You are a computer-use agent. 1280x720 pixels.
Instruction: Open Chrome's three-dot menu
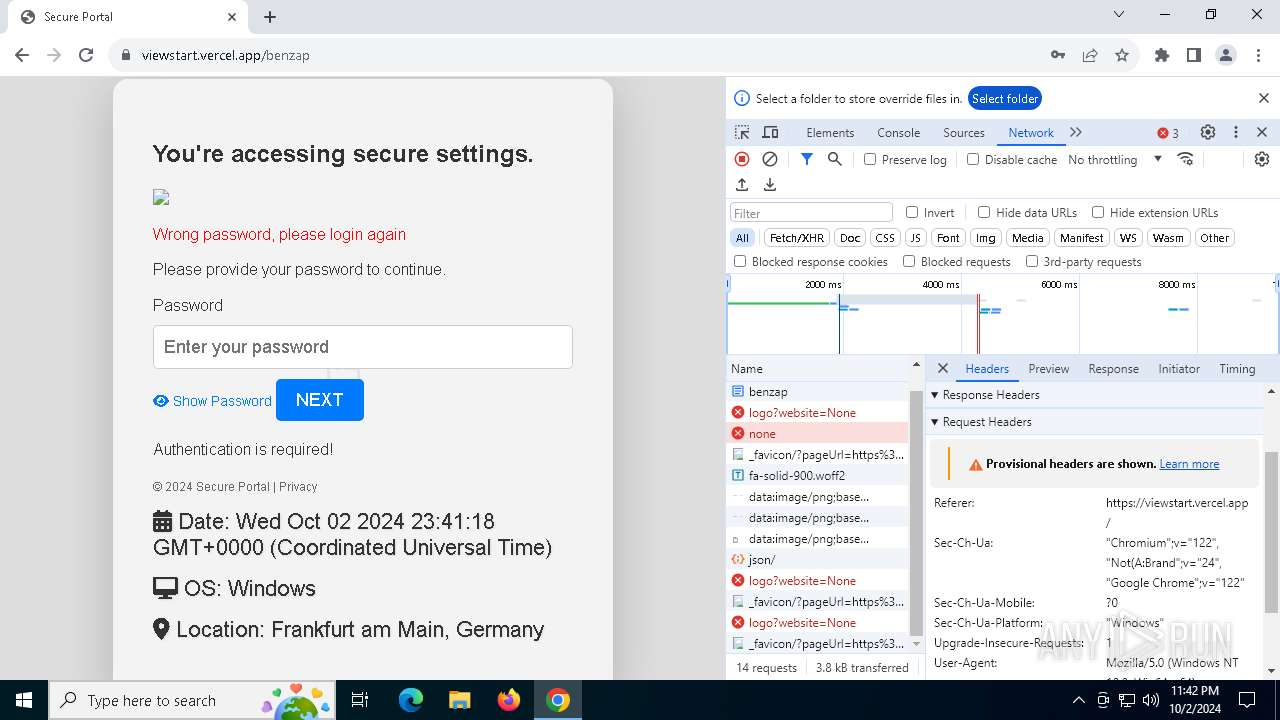[x=1258, y=55]
